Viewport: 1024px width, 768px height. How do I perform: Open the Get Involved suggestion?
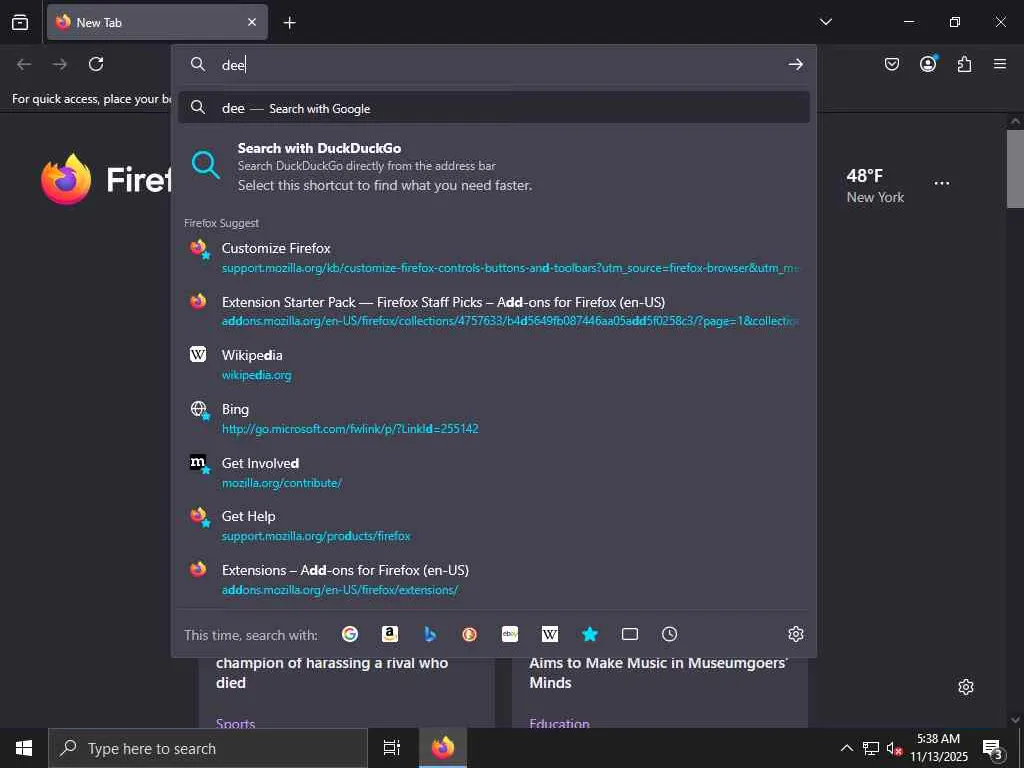494,472
